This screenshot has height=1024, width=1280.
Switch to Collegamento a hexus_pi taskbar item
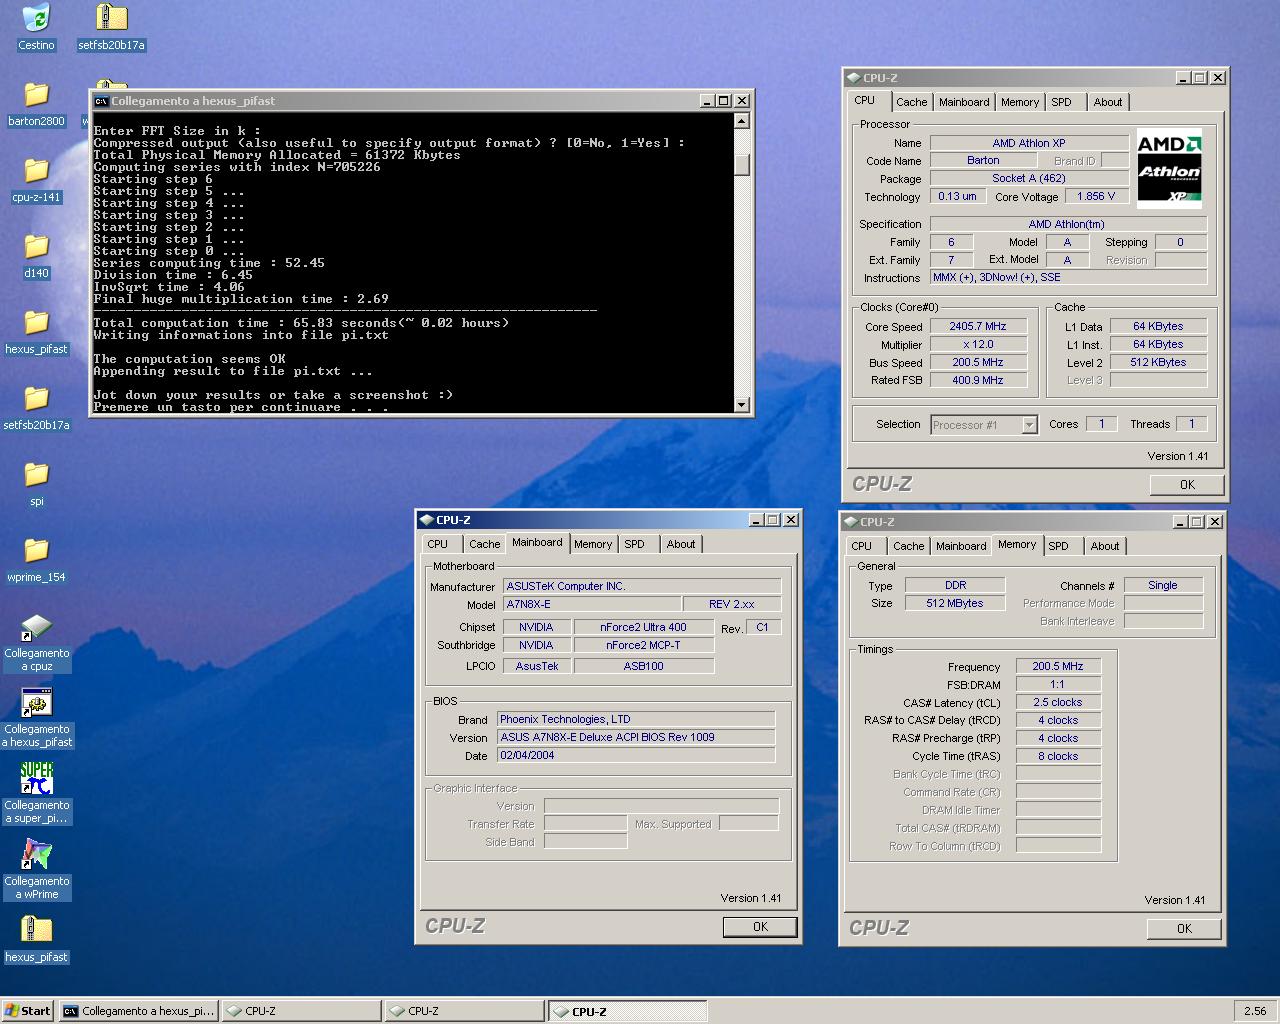tap(139, 1011)
